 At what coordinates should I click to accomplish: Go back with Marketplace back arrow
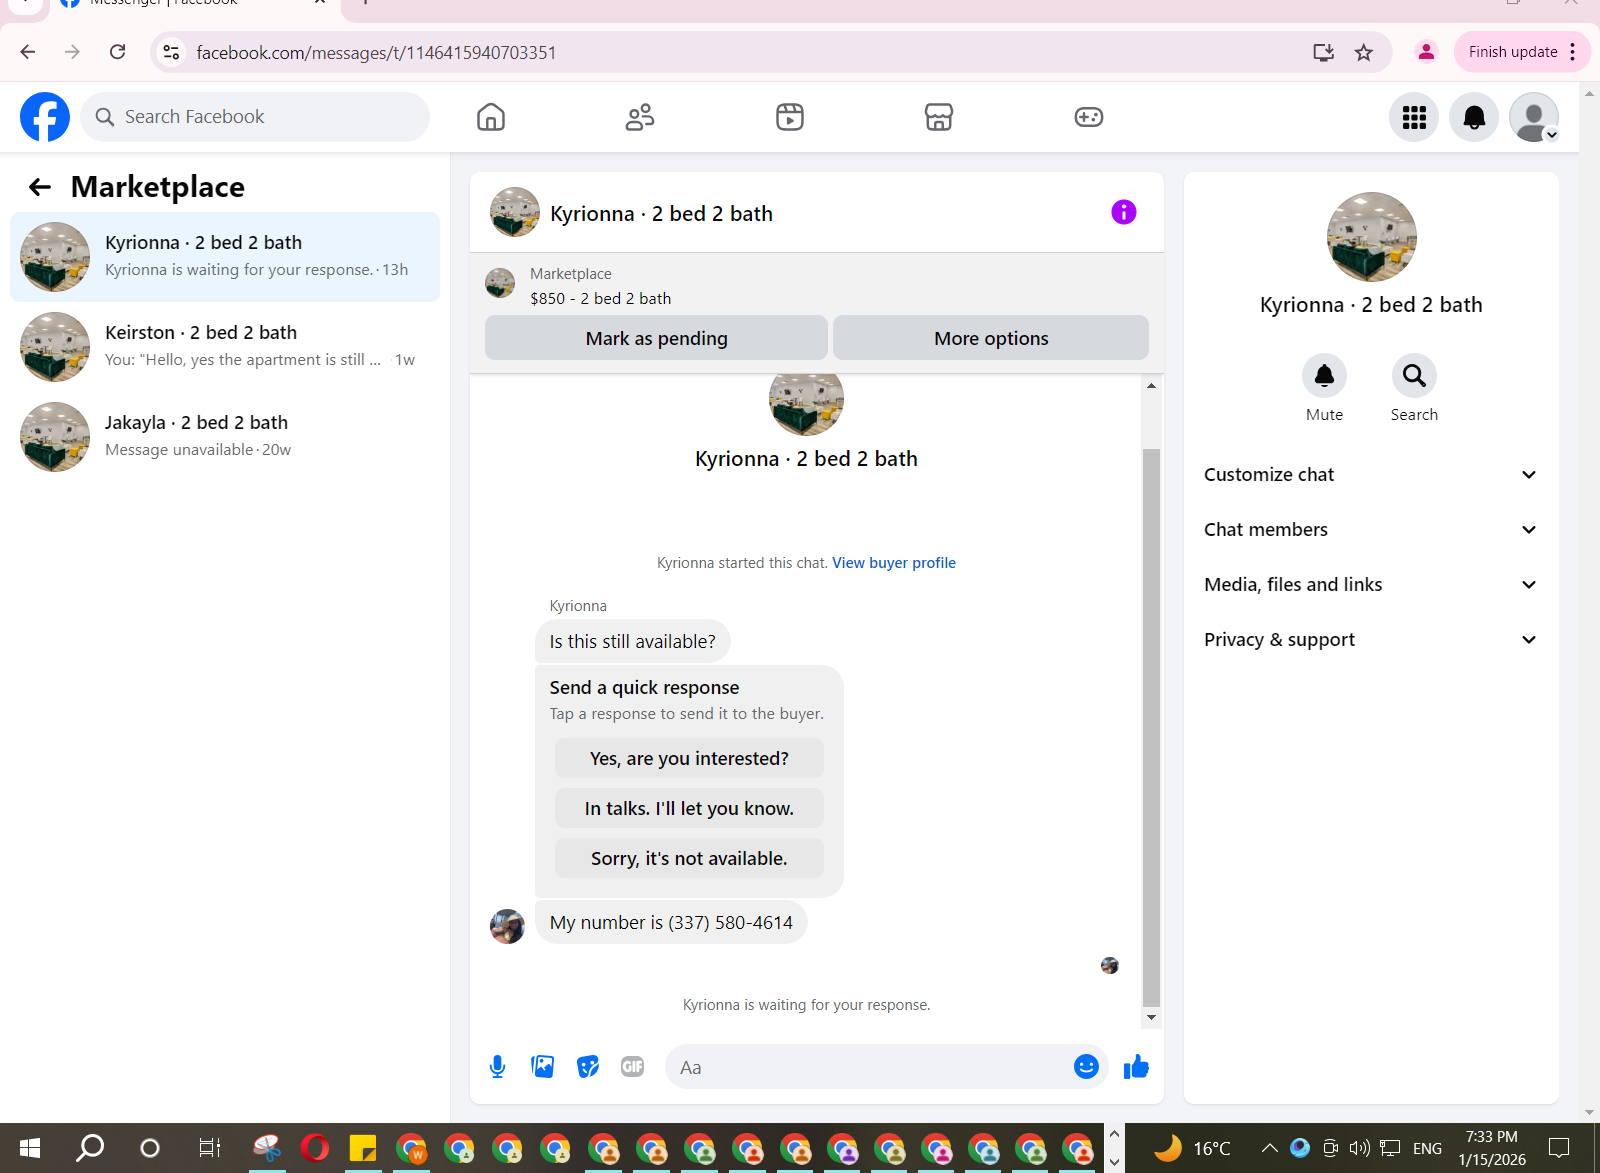(40, 187)
